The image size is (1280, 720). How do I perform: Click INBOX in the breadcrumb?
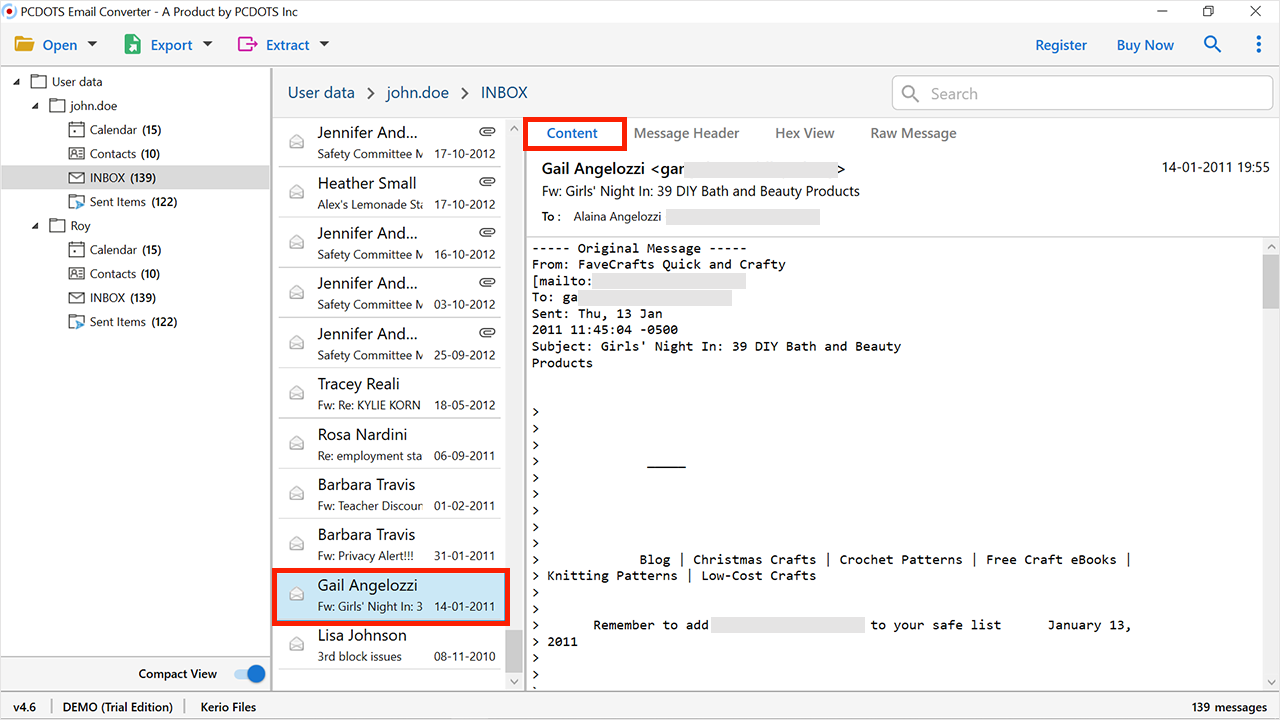point(504,92)
